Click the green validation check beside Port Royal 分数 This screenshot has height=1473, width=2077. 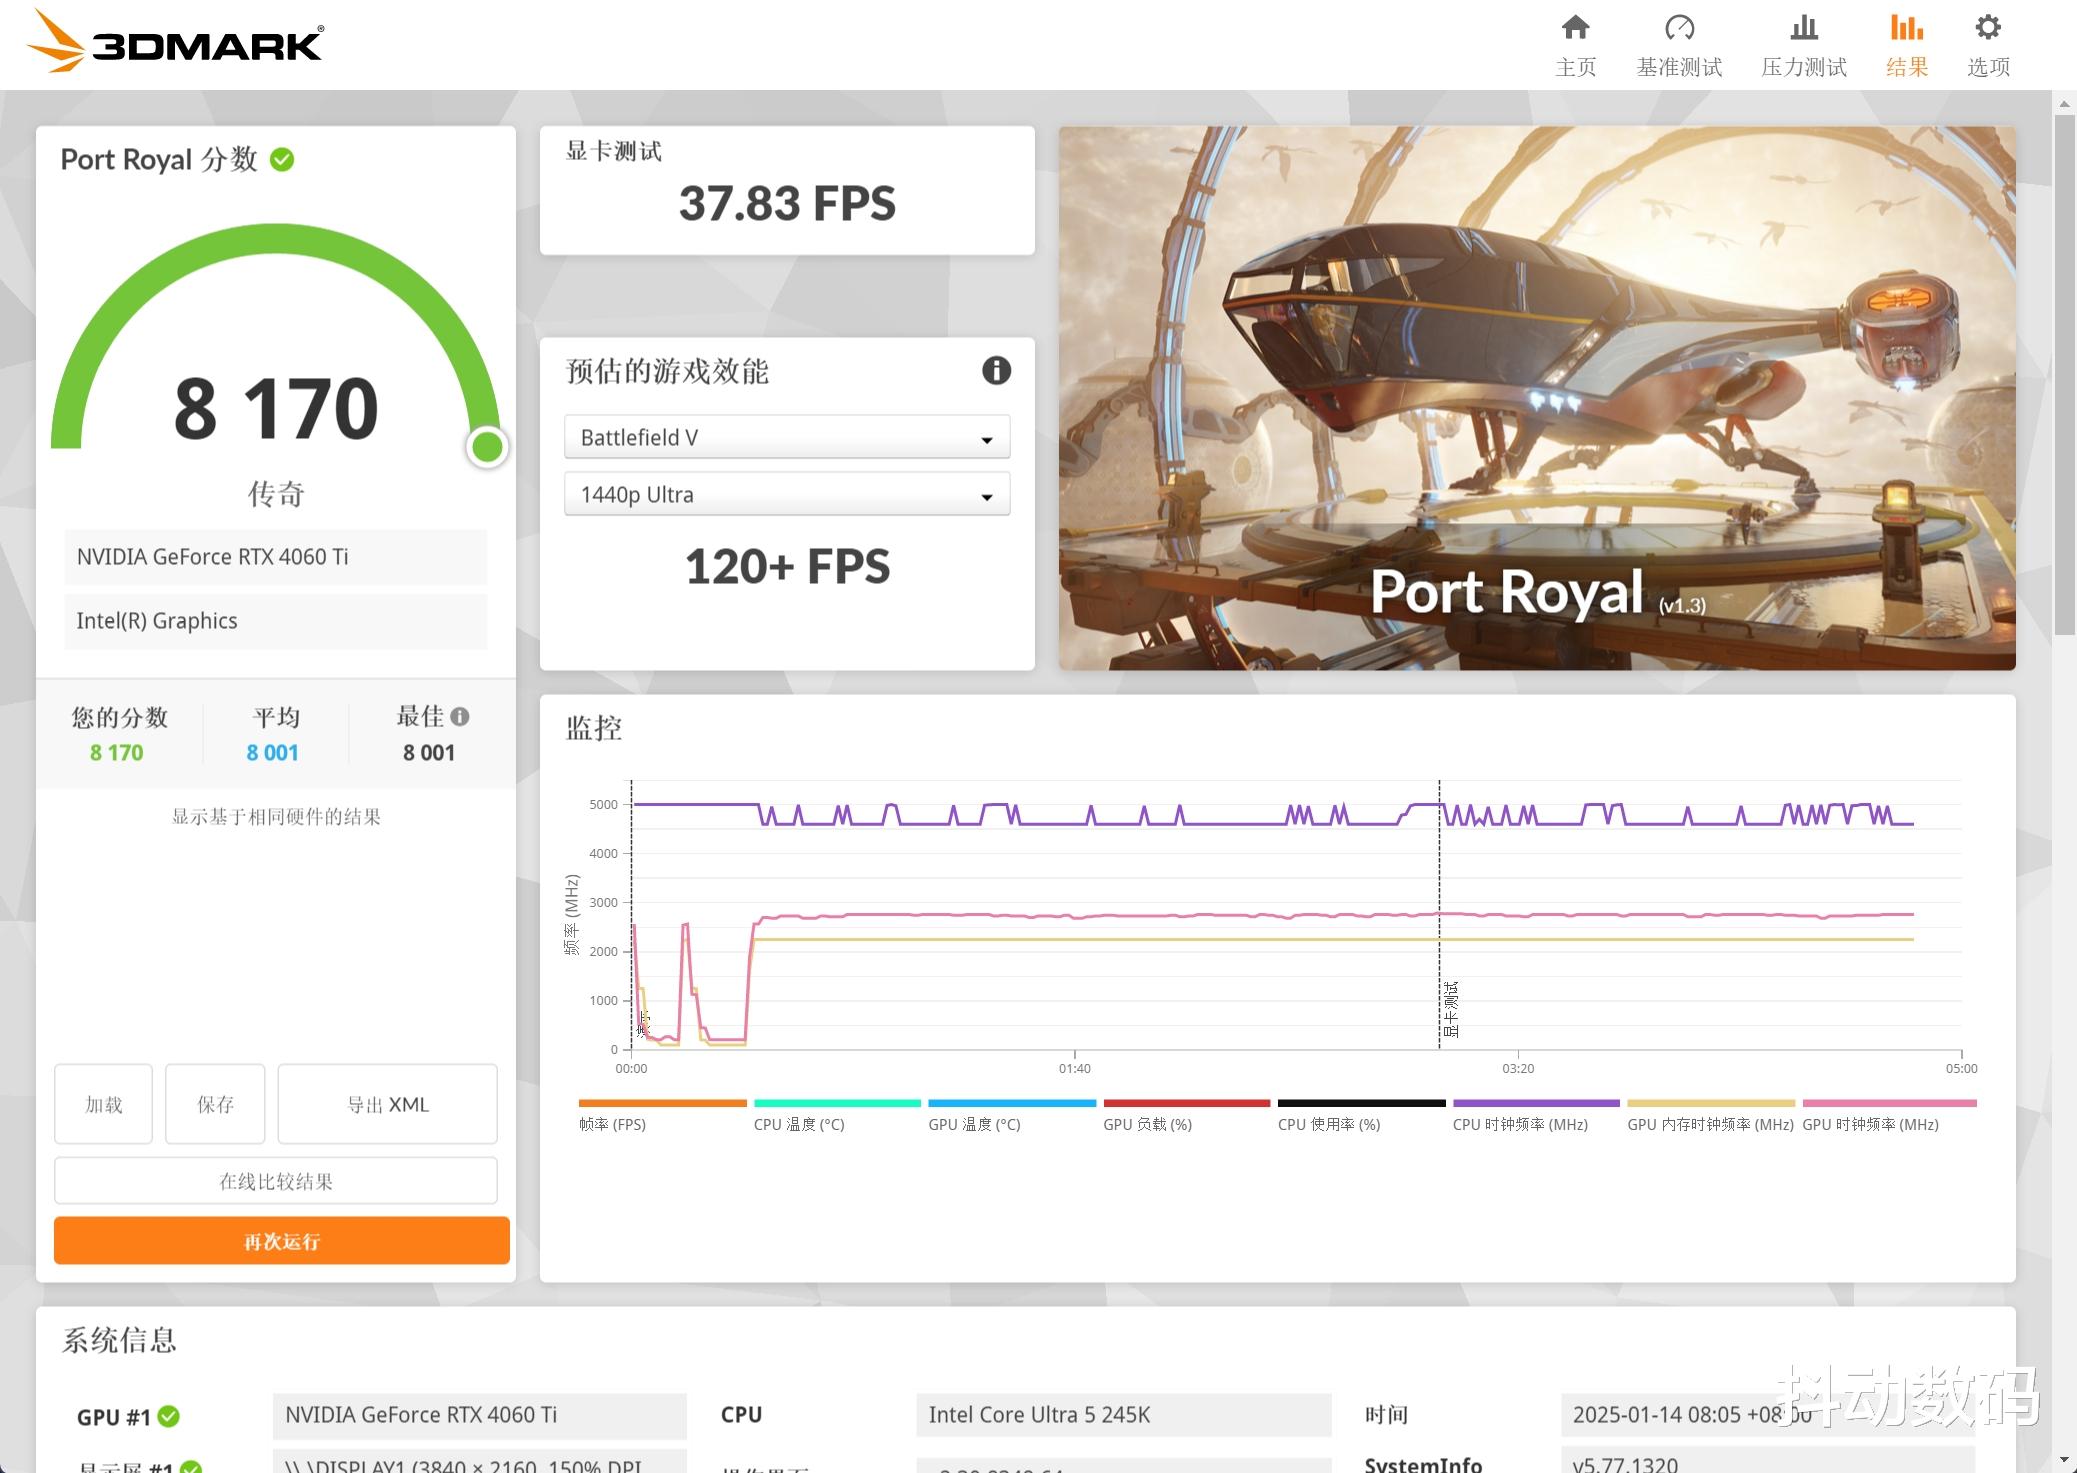coord(283,160)
